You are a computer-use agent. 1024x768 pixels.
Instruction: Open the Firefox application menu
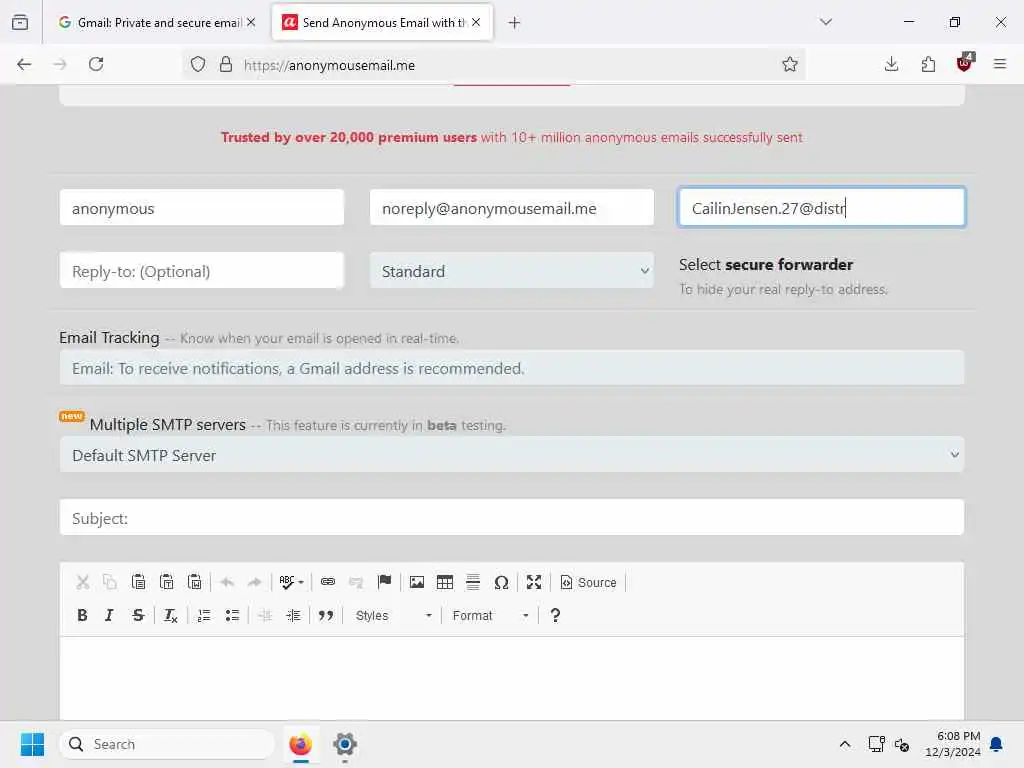(x=1000, y=64)
